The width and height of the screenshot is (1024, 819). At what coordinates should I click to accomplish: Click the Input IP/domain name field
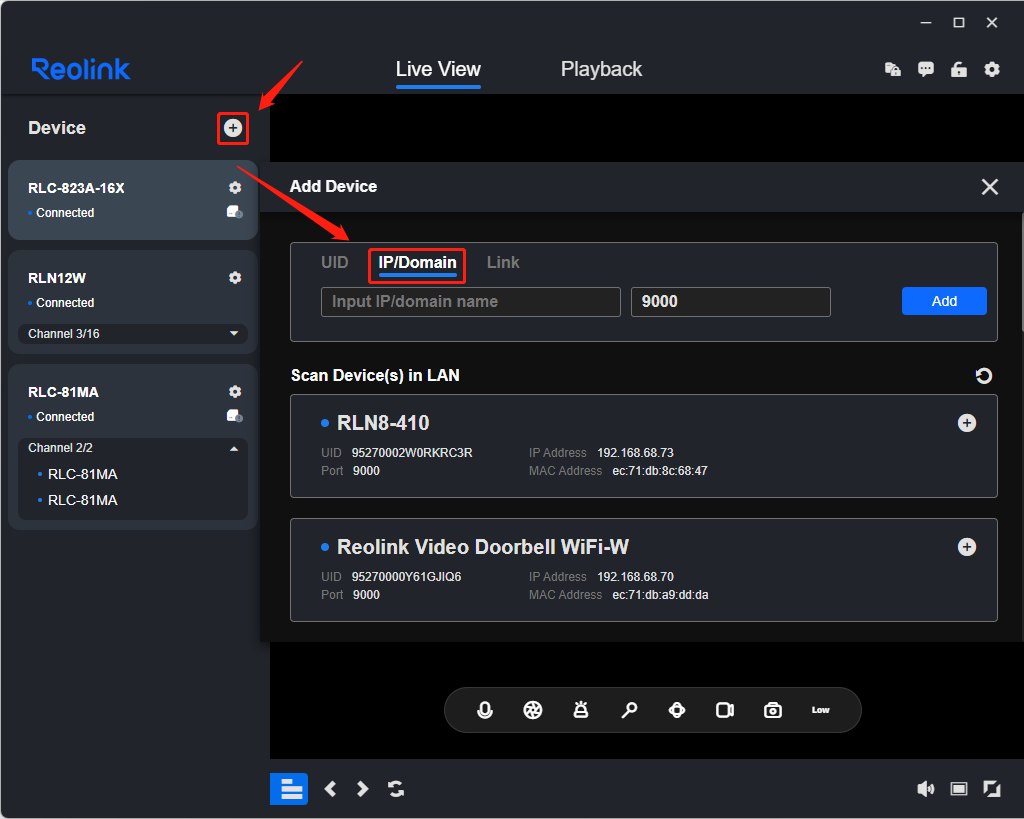click(471, 302)
